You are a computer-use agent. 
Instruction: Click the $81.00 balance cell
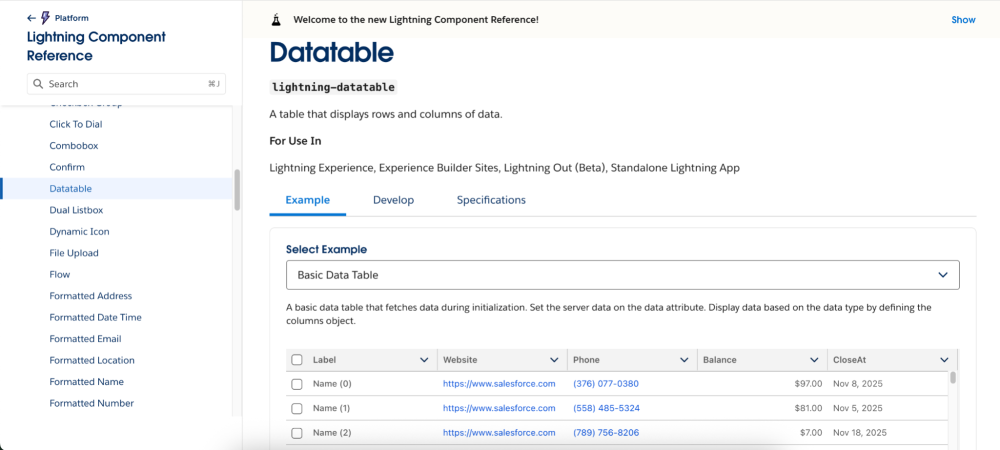[808, 408]
